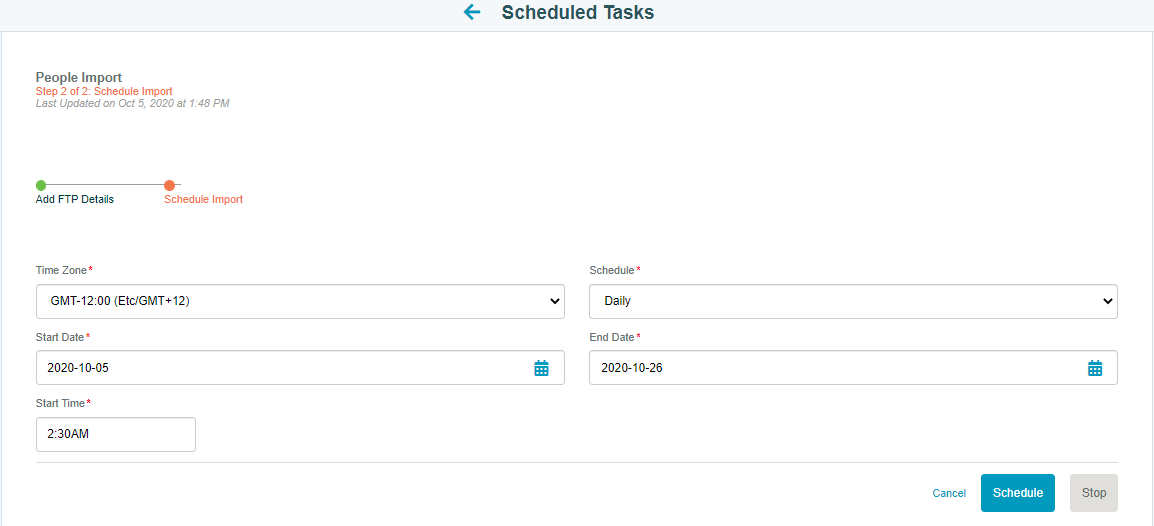Open the Schedule frequency dropdown showing Daily
1154x526 pixels.
point(854,302)
